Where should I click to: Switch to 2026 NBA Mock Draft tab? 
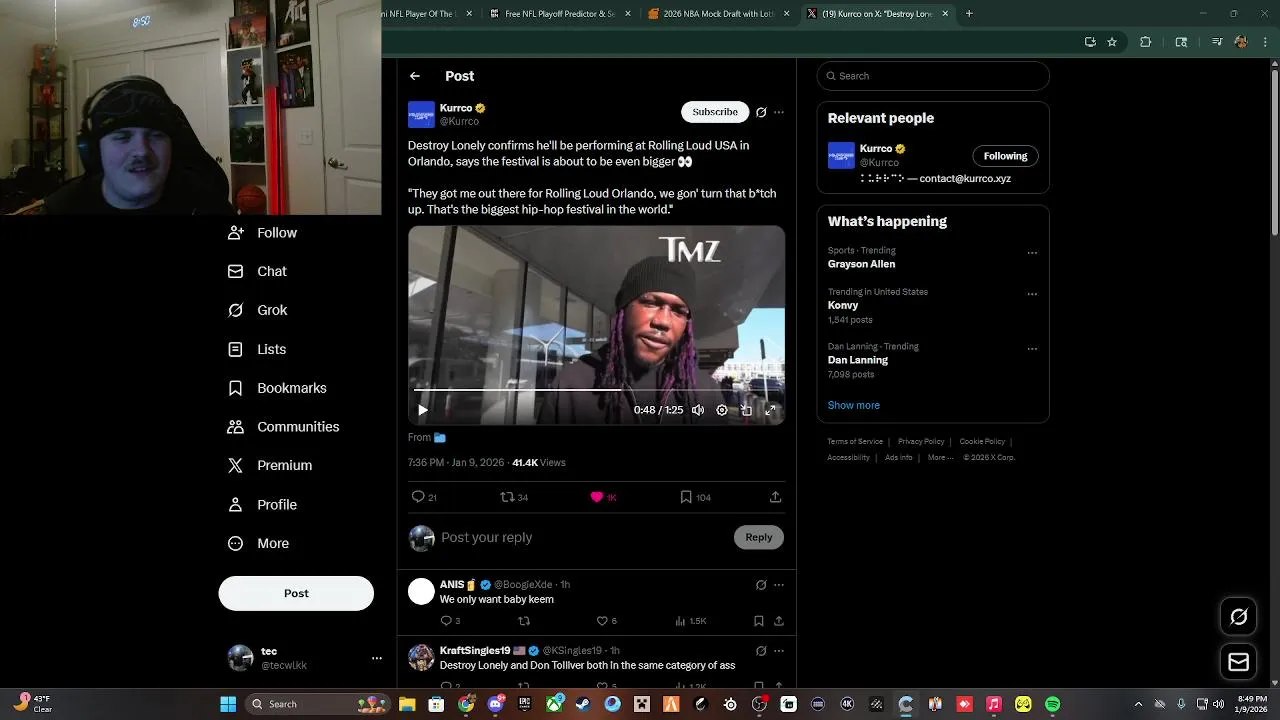[719, 14]
